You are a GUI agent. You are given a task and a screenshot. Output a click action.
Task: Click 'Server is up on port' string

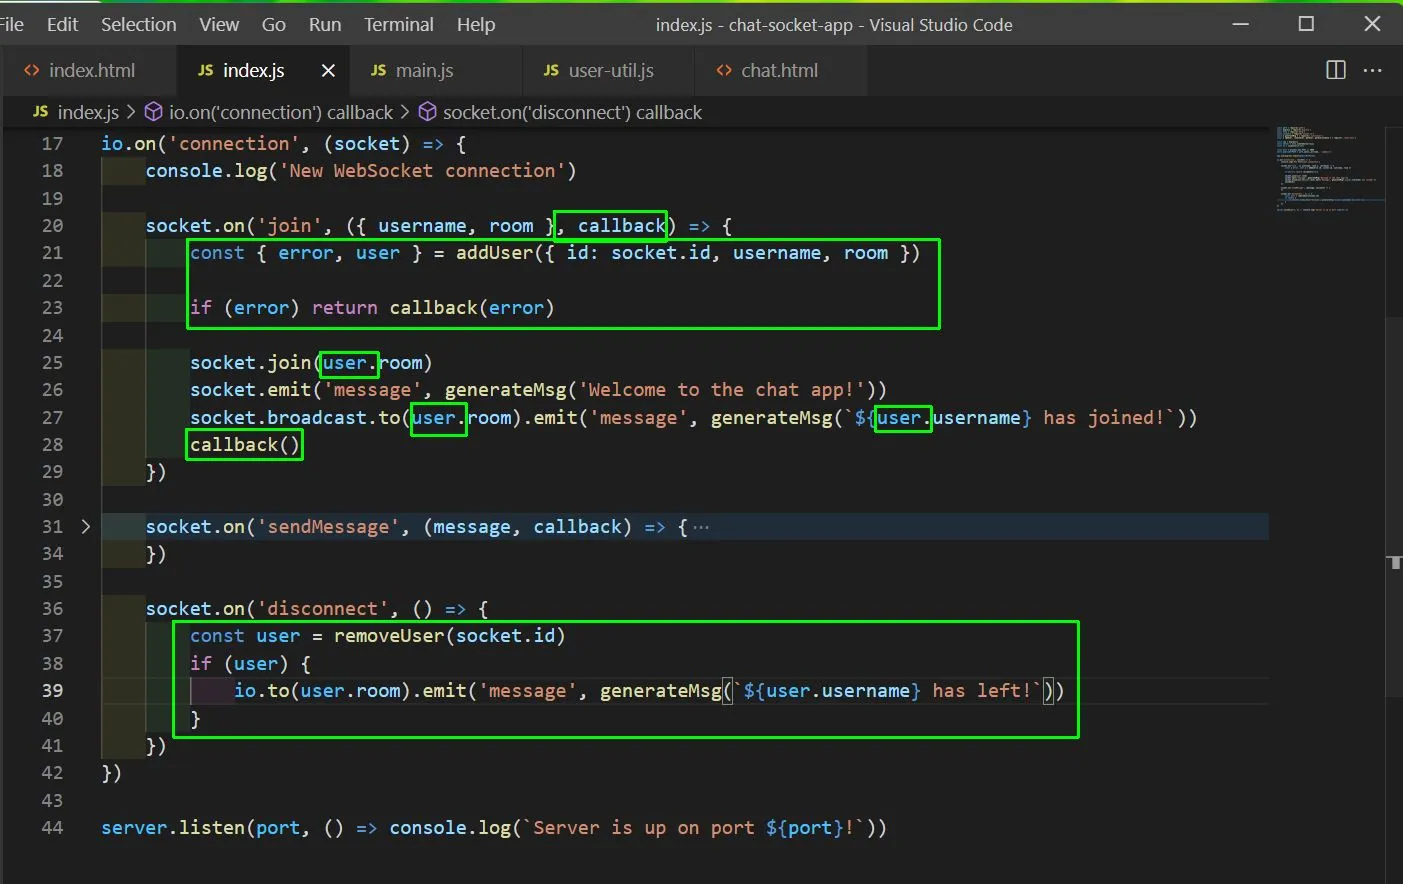pos(643,827)
